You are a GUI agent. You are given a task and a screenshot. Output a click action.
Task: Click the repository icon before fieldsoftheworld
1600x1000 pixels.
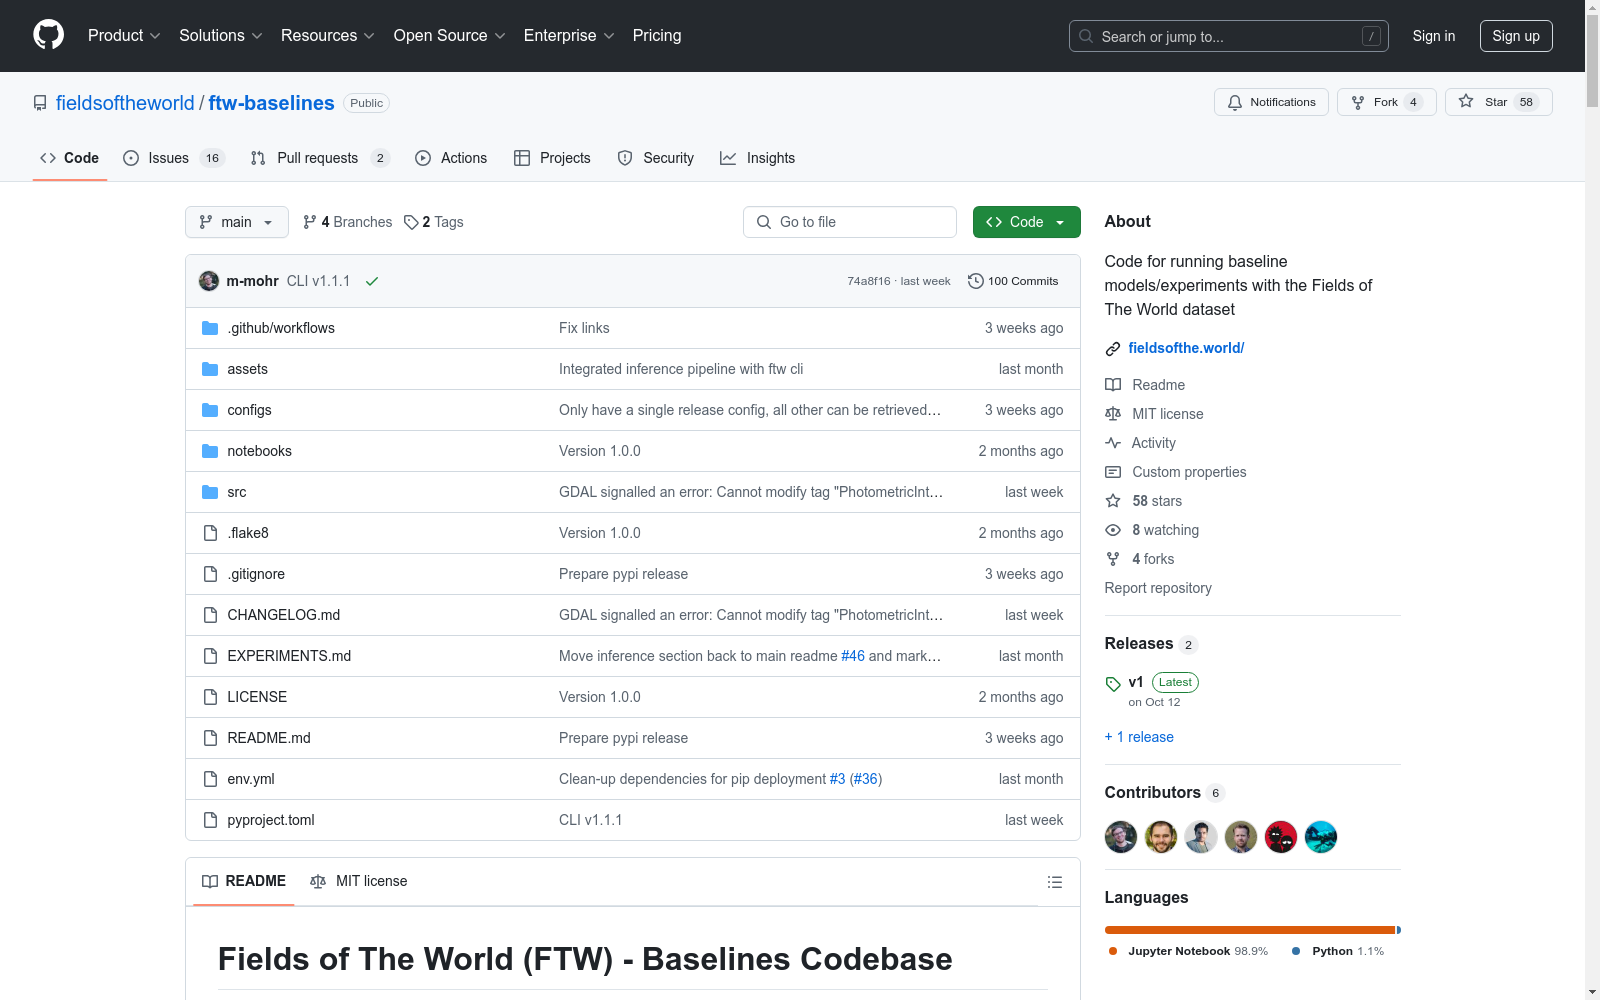click(x=40, y=103)
